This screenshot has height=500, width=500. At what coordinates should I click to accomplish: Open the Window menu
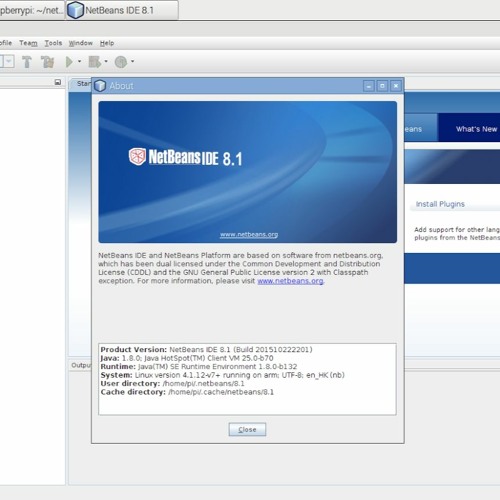point(81,43)
